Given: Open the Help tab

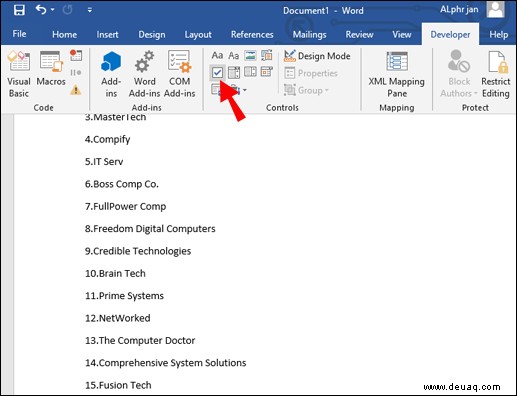Looking at the screenshot, I should click(x=499, y=35).
